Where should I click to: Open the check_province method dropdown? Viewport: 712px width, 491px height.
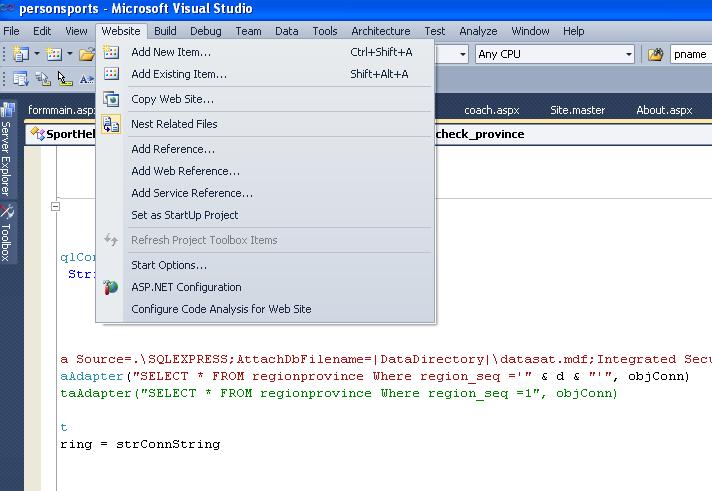click(x=573, y=134)
